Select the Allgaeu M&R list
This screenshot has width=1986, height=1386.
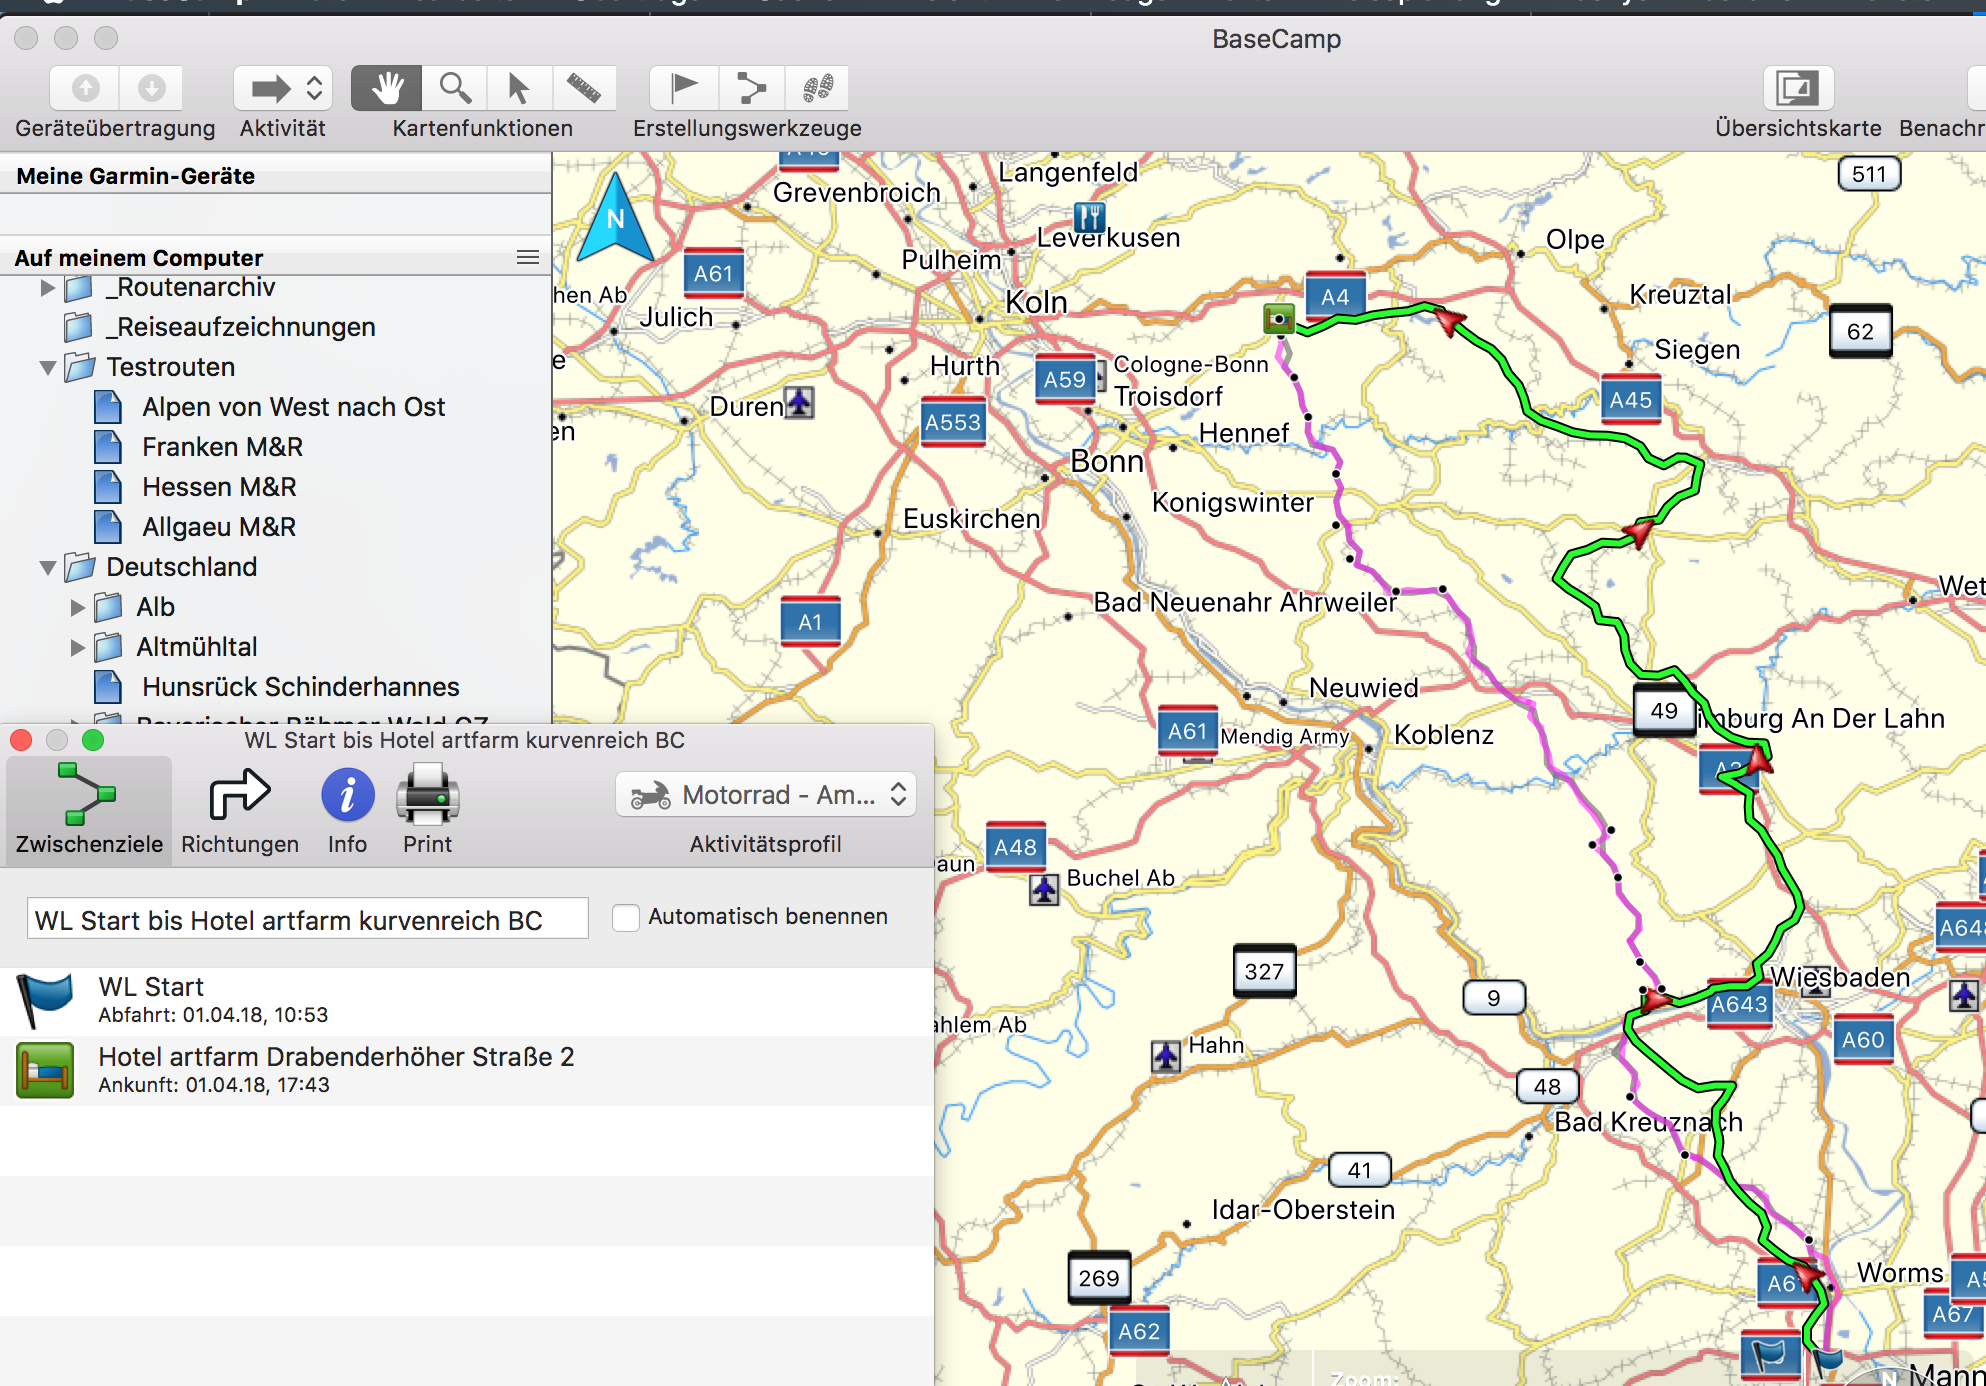coord(219,527)
